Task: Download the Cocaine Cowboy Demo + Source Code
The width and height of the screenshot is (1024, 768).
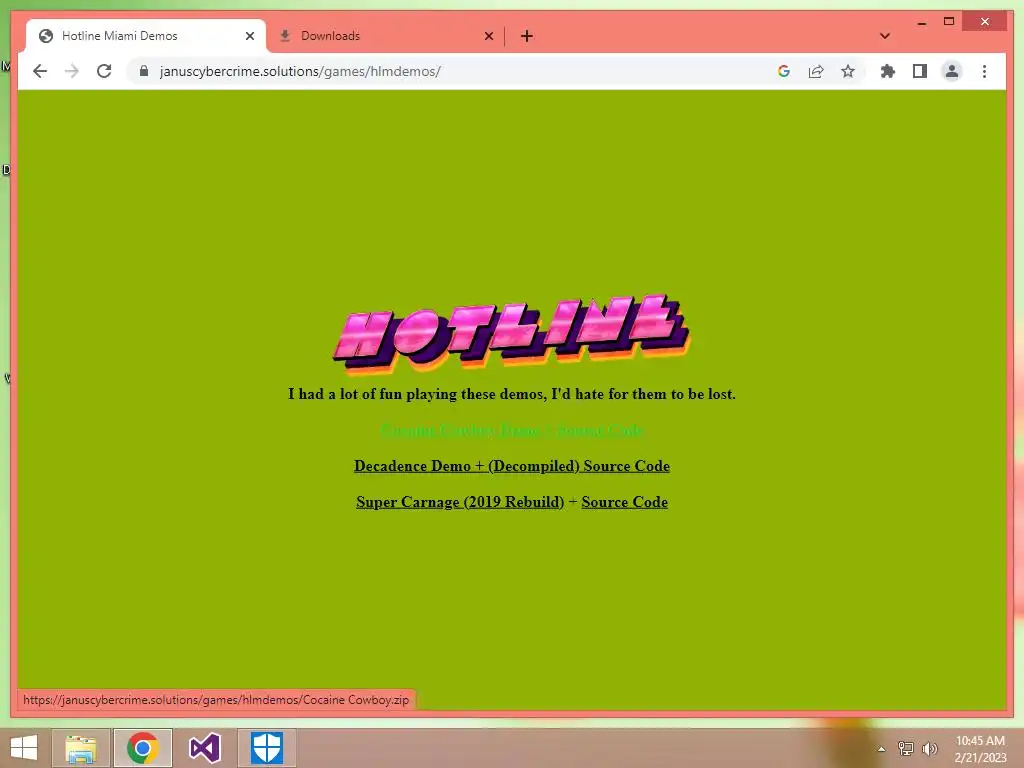Action: coord(512,430)
